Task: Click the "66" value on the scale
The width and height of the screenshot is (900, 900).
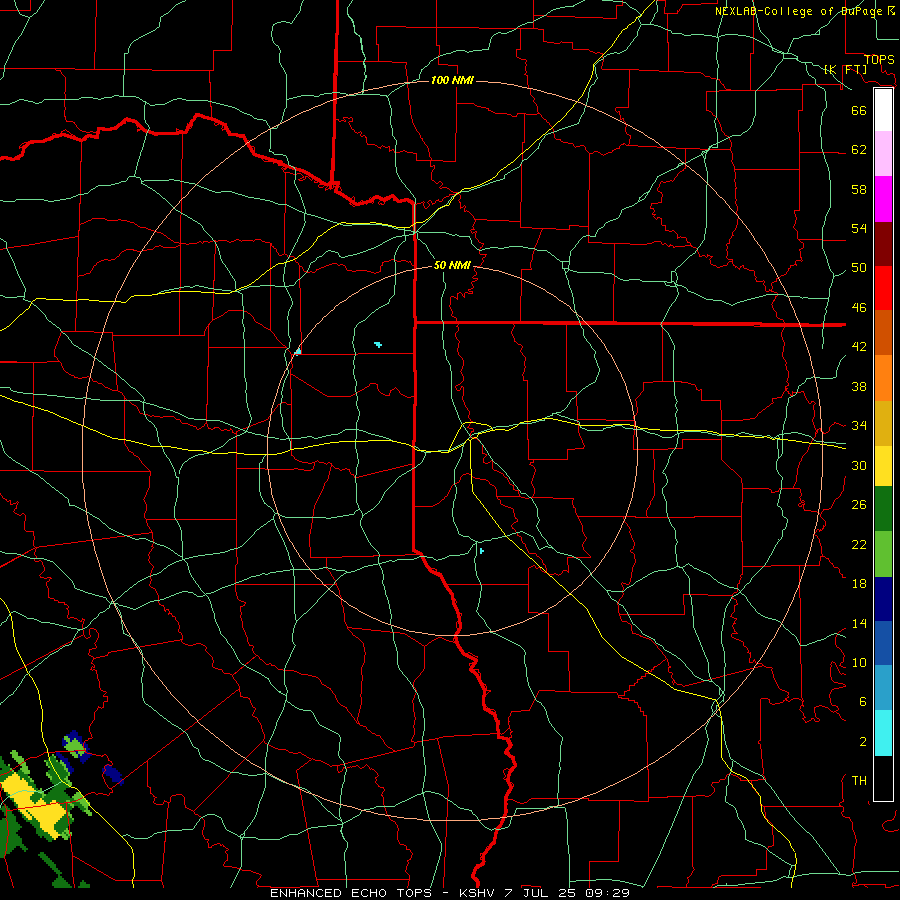Action: click(859, 110)
